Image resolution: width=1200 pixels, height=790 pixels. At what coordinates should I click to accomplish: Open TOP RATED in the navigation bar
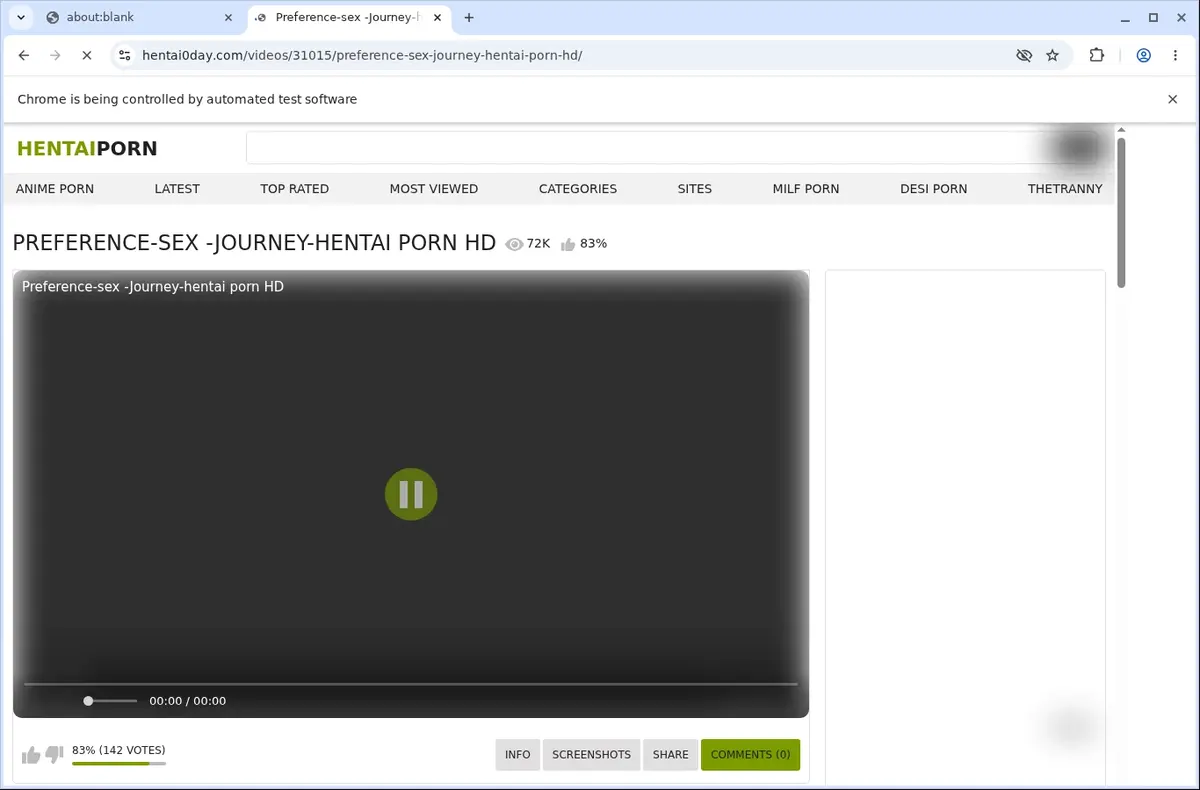pyautogui.click(x=294, y=189)
